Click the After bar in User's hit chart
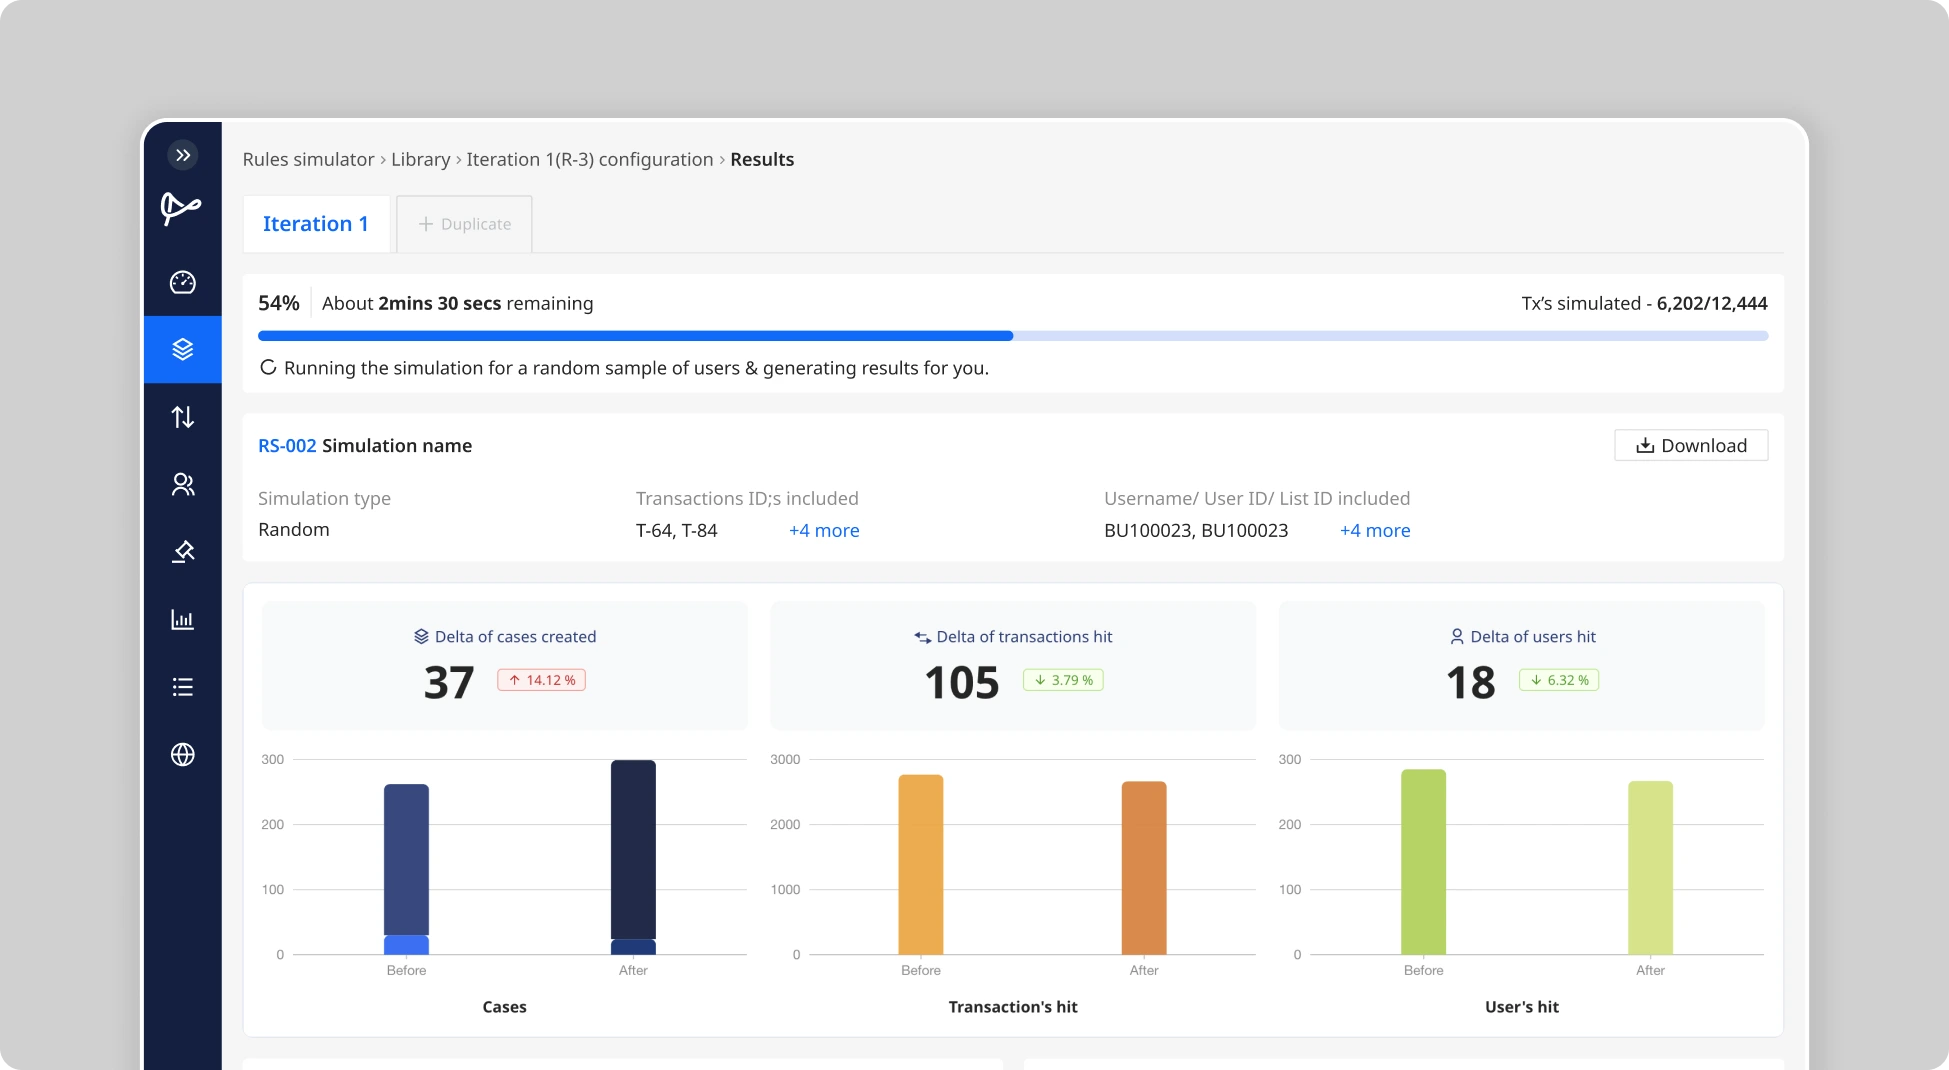1949x1070 pixels. click(1650, 868)
